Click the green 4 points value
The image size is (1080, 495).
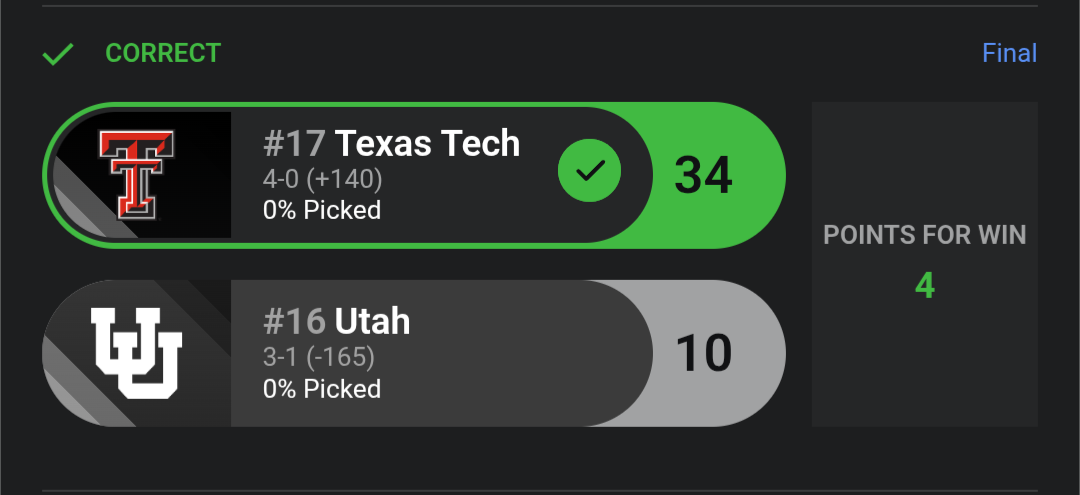[924, 286]
